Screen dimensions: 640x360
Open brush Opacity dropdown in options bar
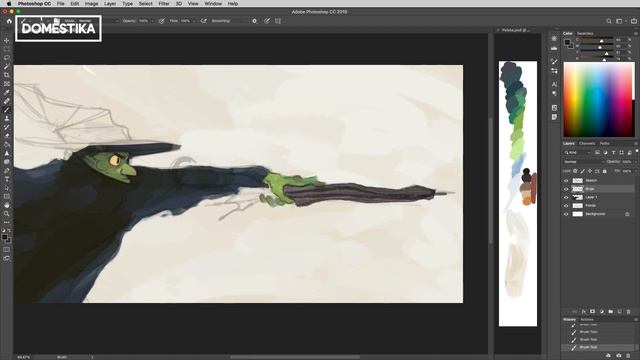coord(152,21)
